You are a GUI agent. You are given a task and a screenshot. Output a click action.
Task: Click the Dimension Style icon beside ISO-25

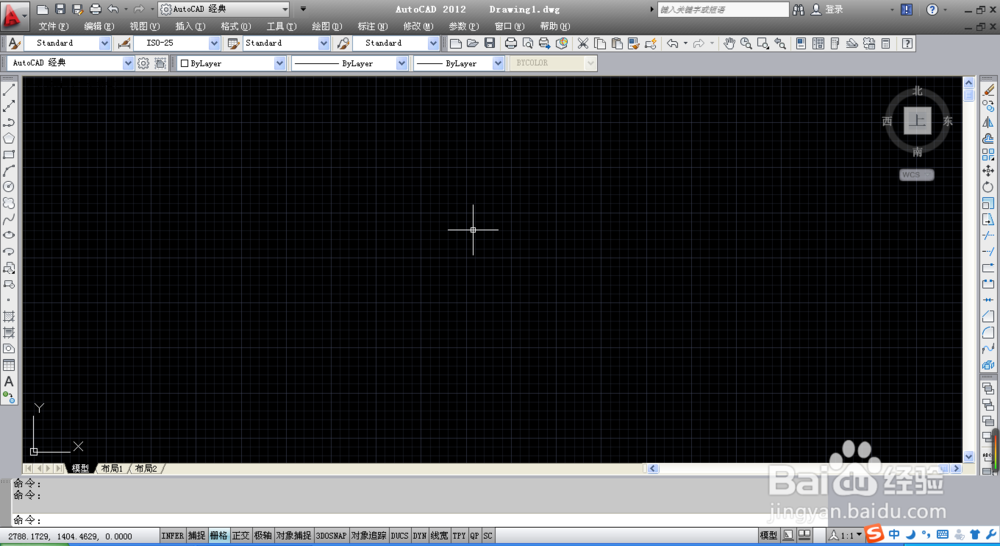[124, 43]
